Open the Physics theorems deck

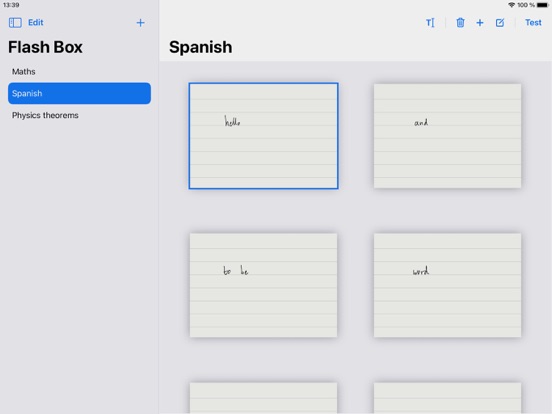coord(79,115)
